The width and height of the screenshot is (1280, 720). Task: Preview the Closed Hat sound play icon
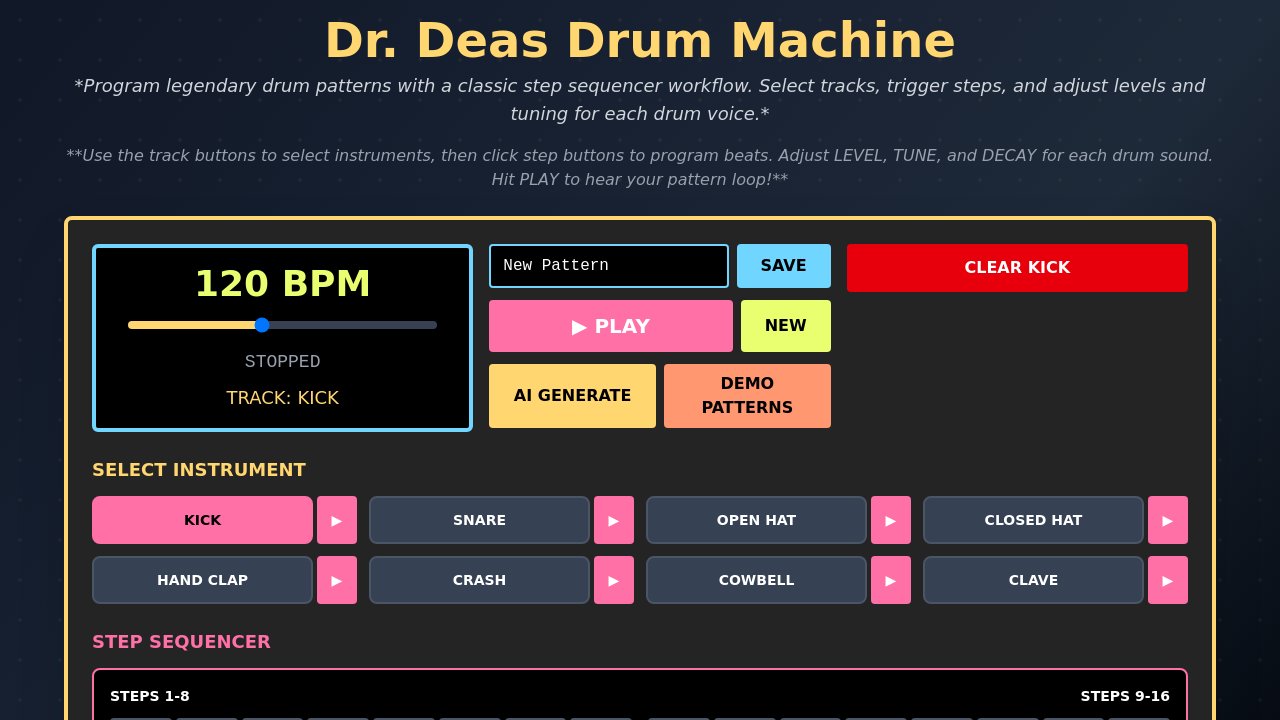point(1168,520)
